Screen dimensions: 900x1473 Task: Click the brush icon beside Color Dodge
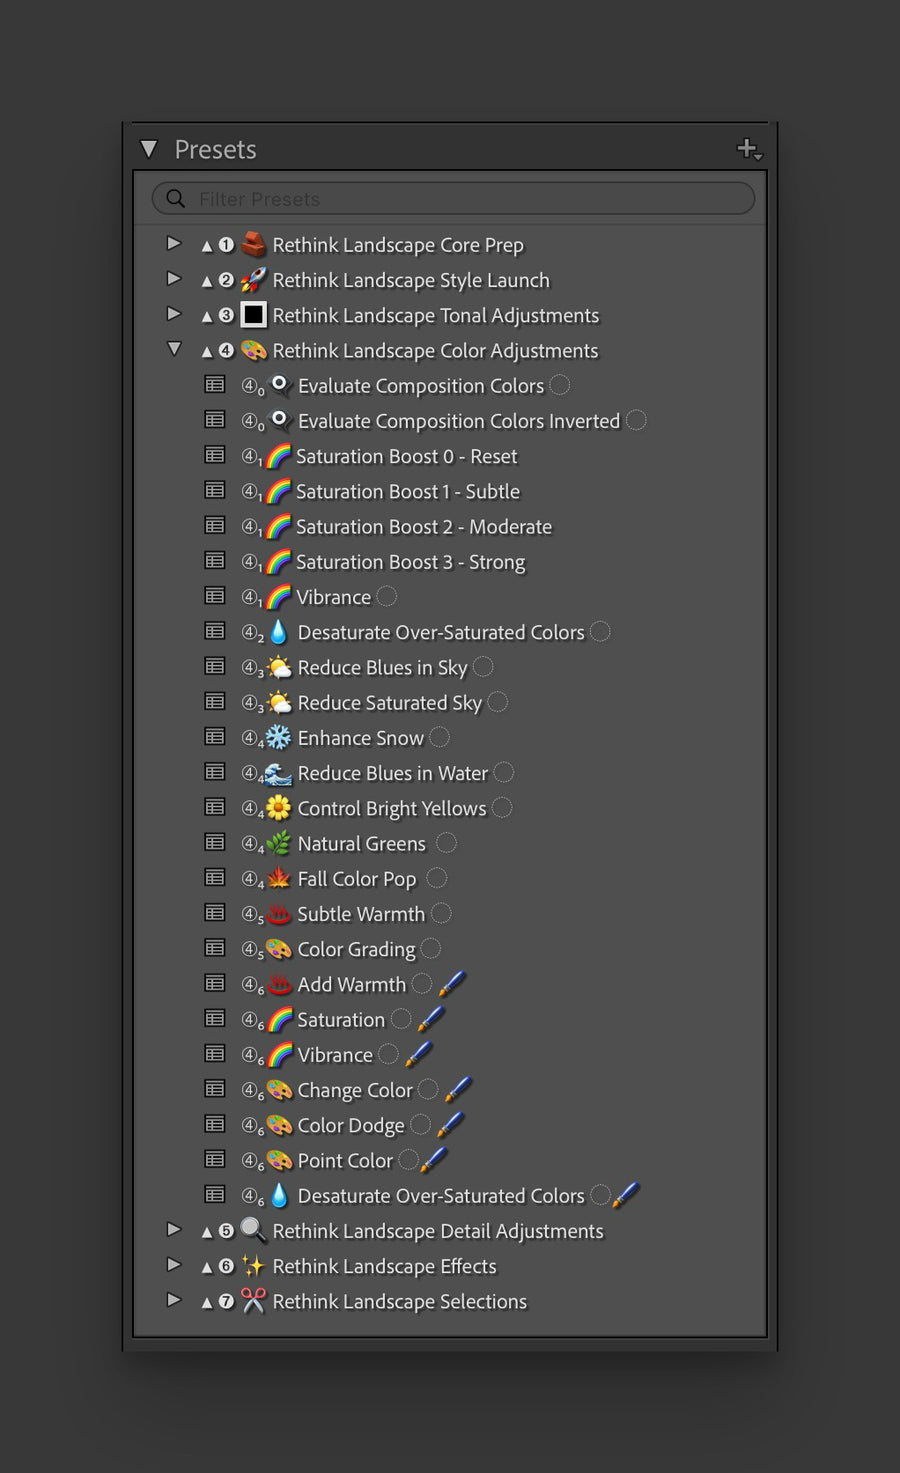point(450,1125)
